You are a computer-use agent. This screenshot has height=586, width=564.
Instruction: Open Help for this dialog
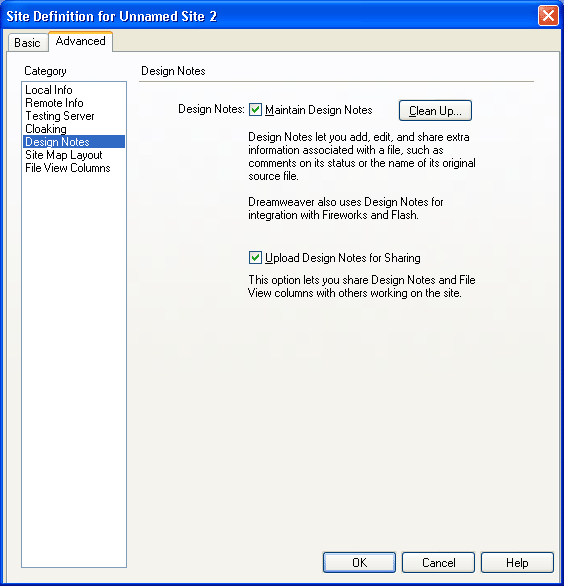(517, 562)
